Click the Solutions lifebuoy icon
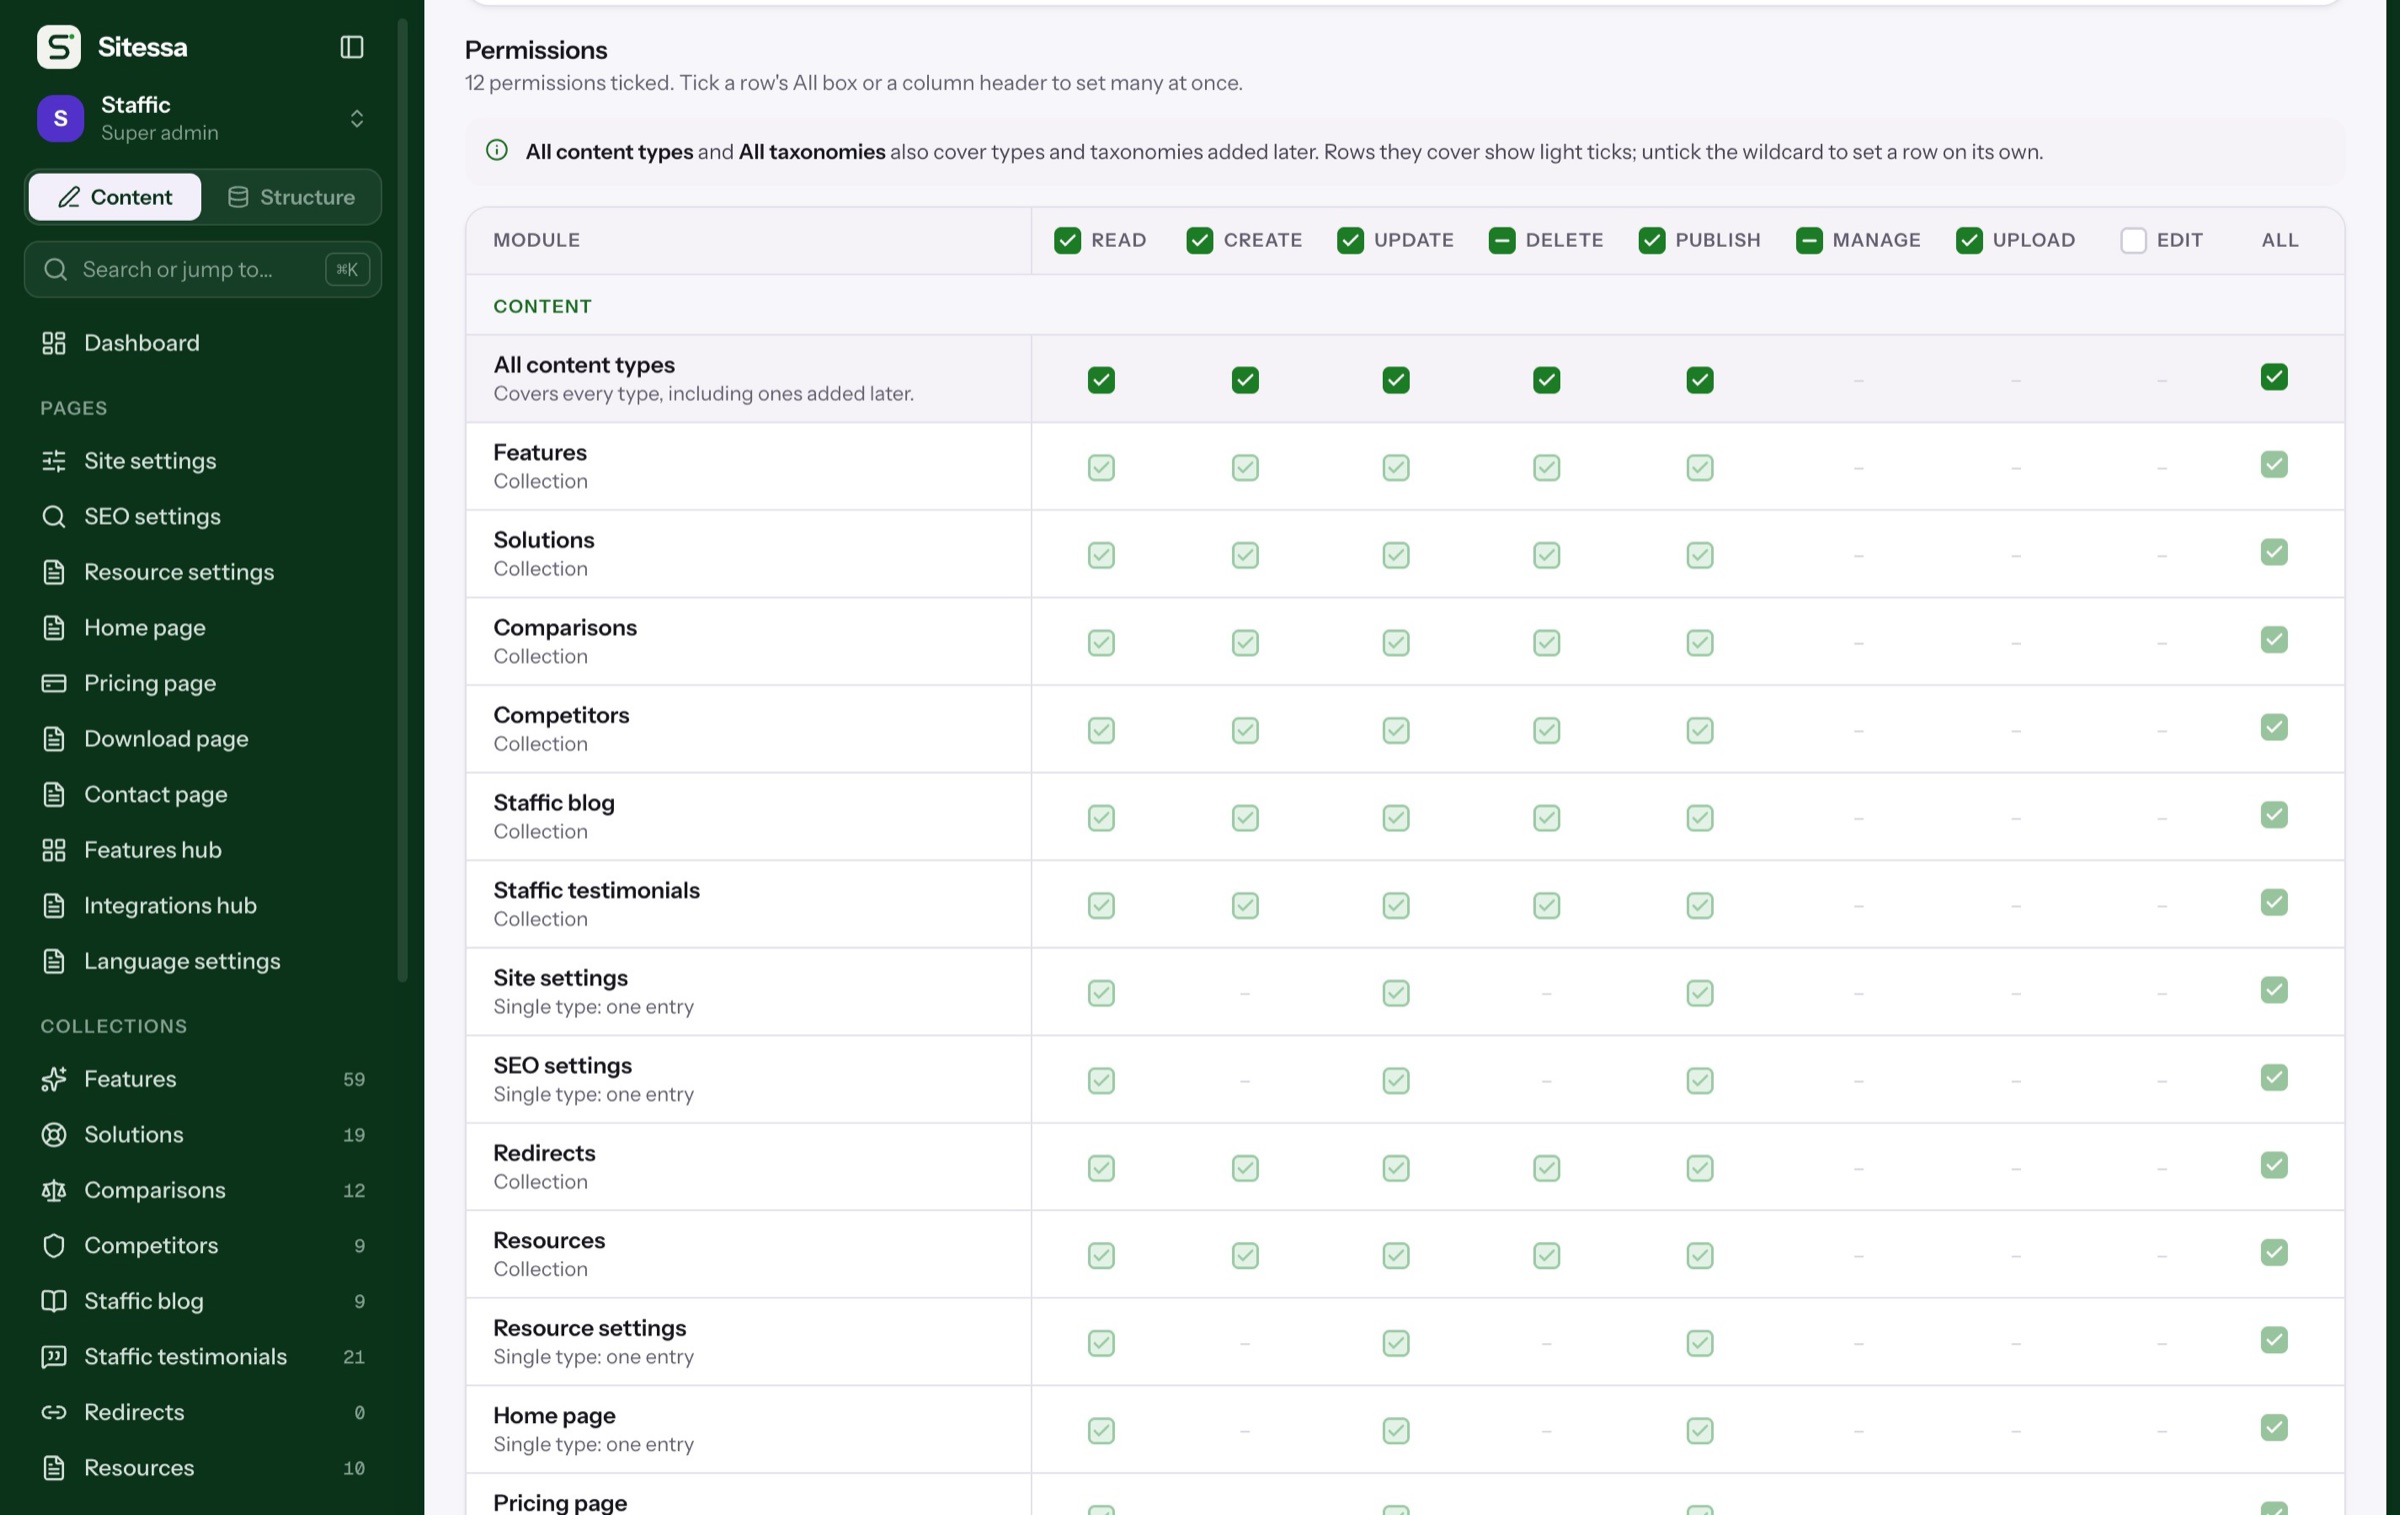Viewport: 2400px width, 1515px height. (x=54, y=1135)
